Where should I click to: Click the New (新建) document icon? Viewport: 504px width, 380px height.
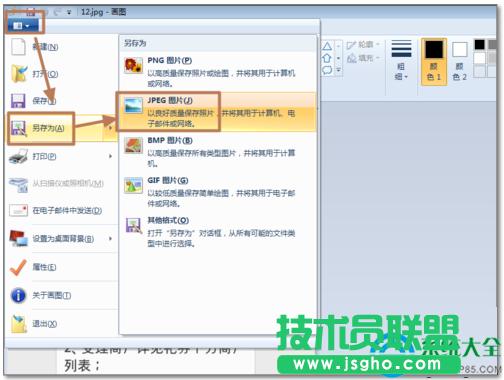(x=18, y=47)
